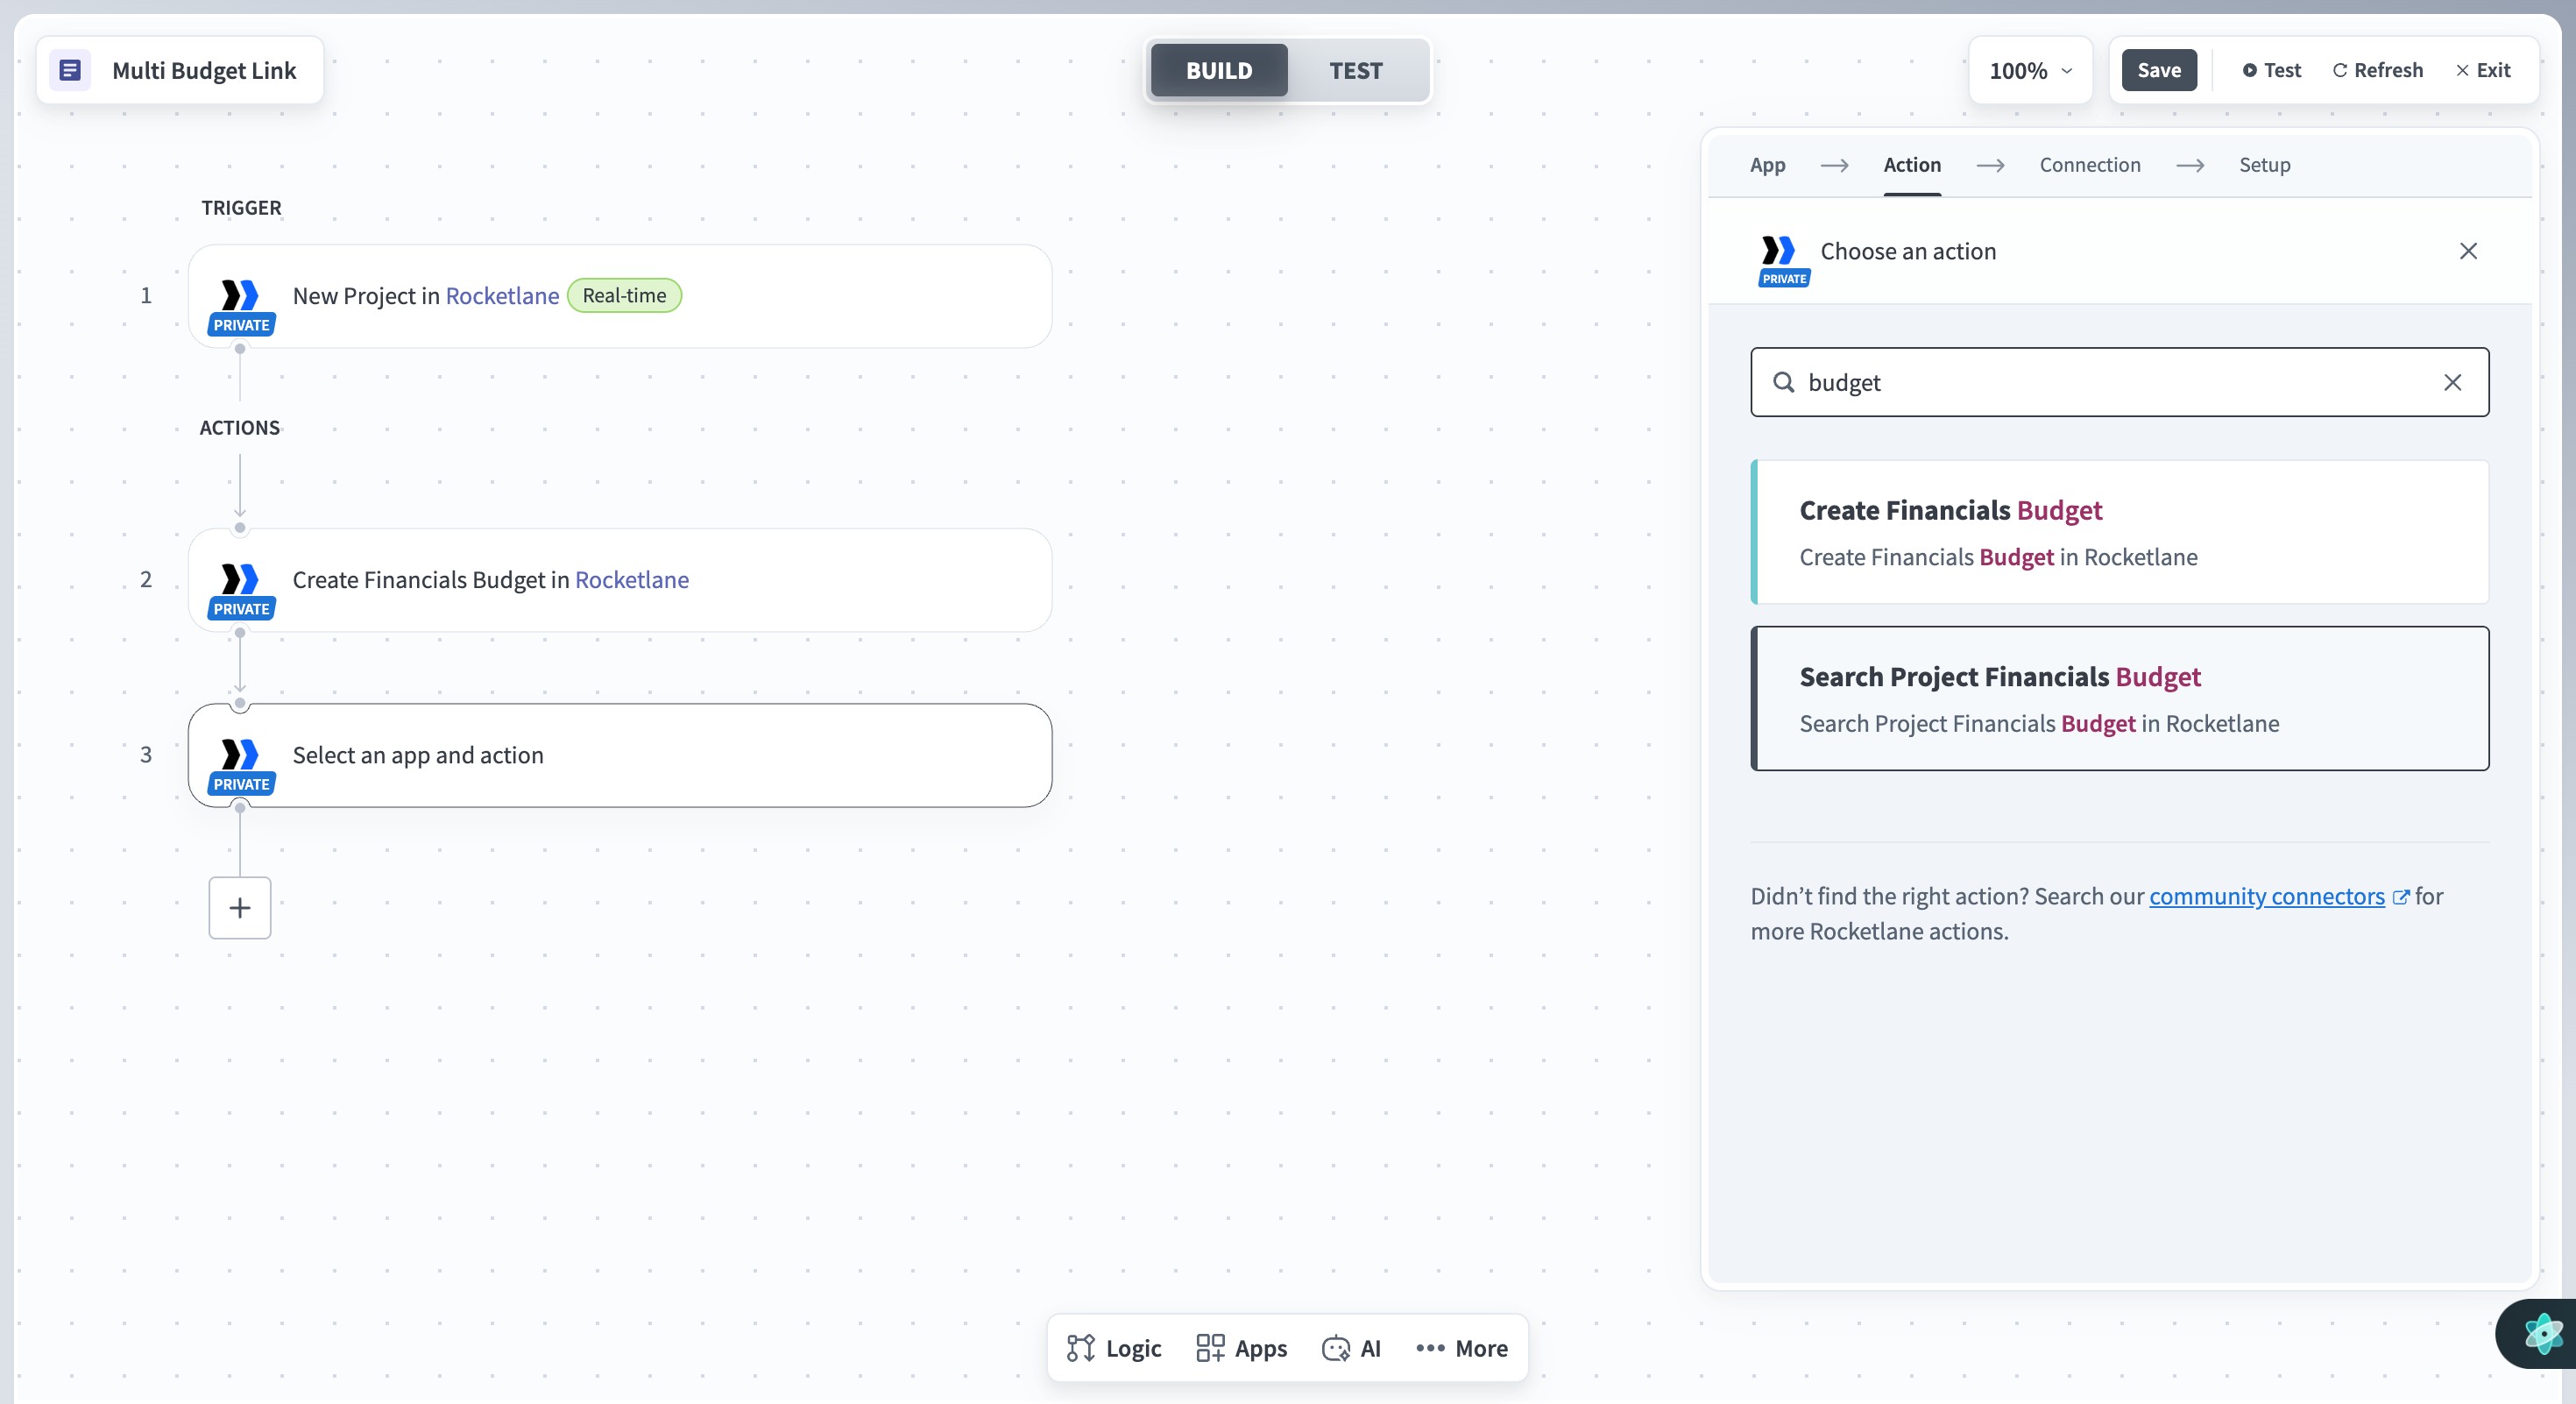Close the Choose an action panel
This screenshot has width=2576, height=1404.
tap(2468, 251)
